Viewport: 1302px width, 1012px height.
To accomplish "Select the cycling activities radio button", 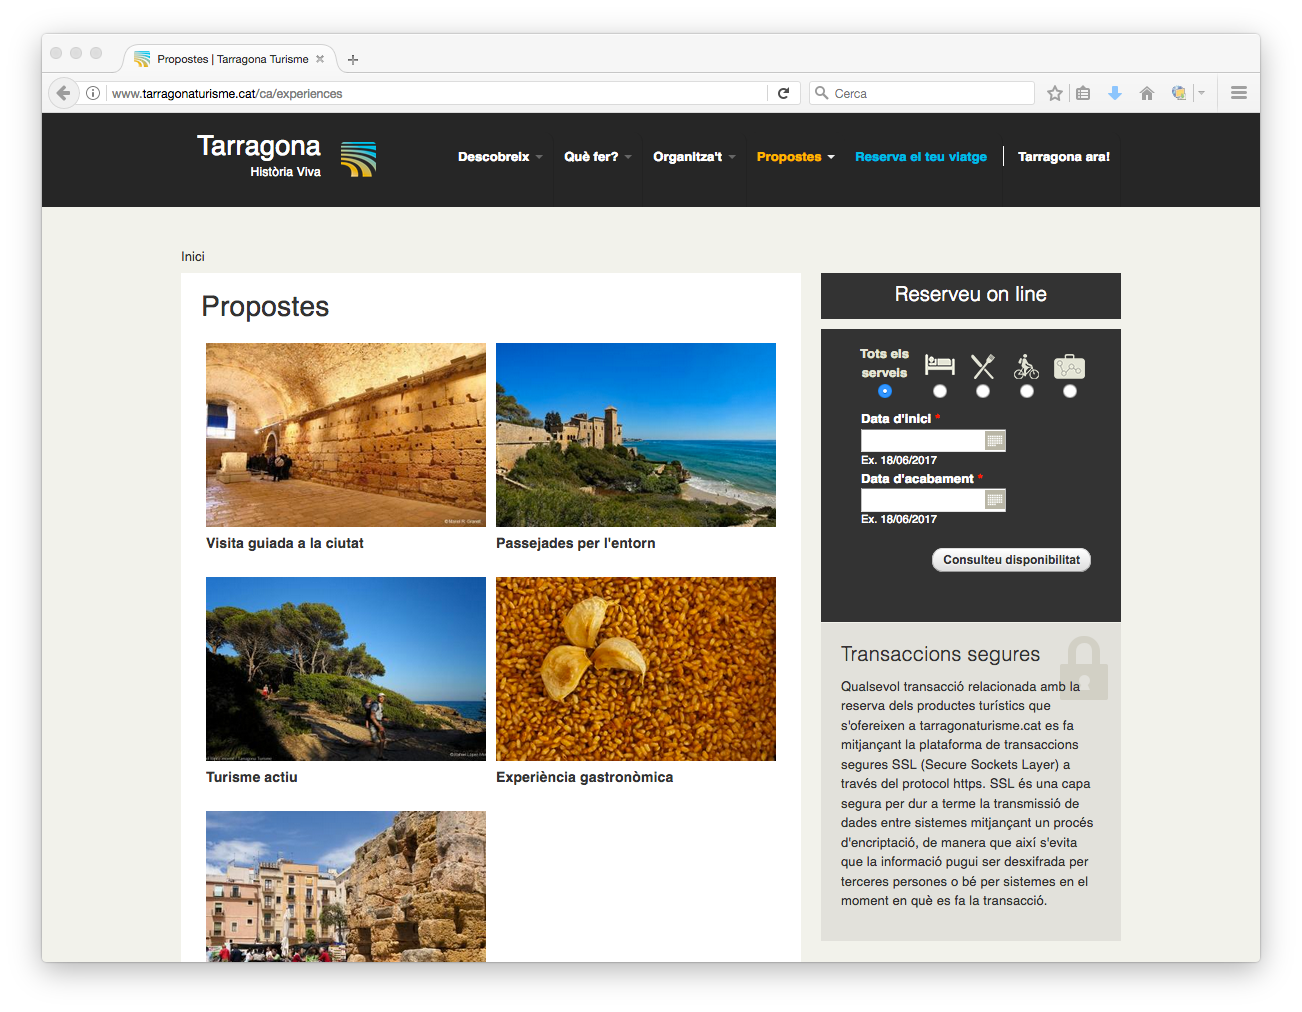I will (1026, 391).
